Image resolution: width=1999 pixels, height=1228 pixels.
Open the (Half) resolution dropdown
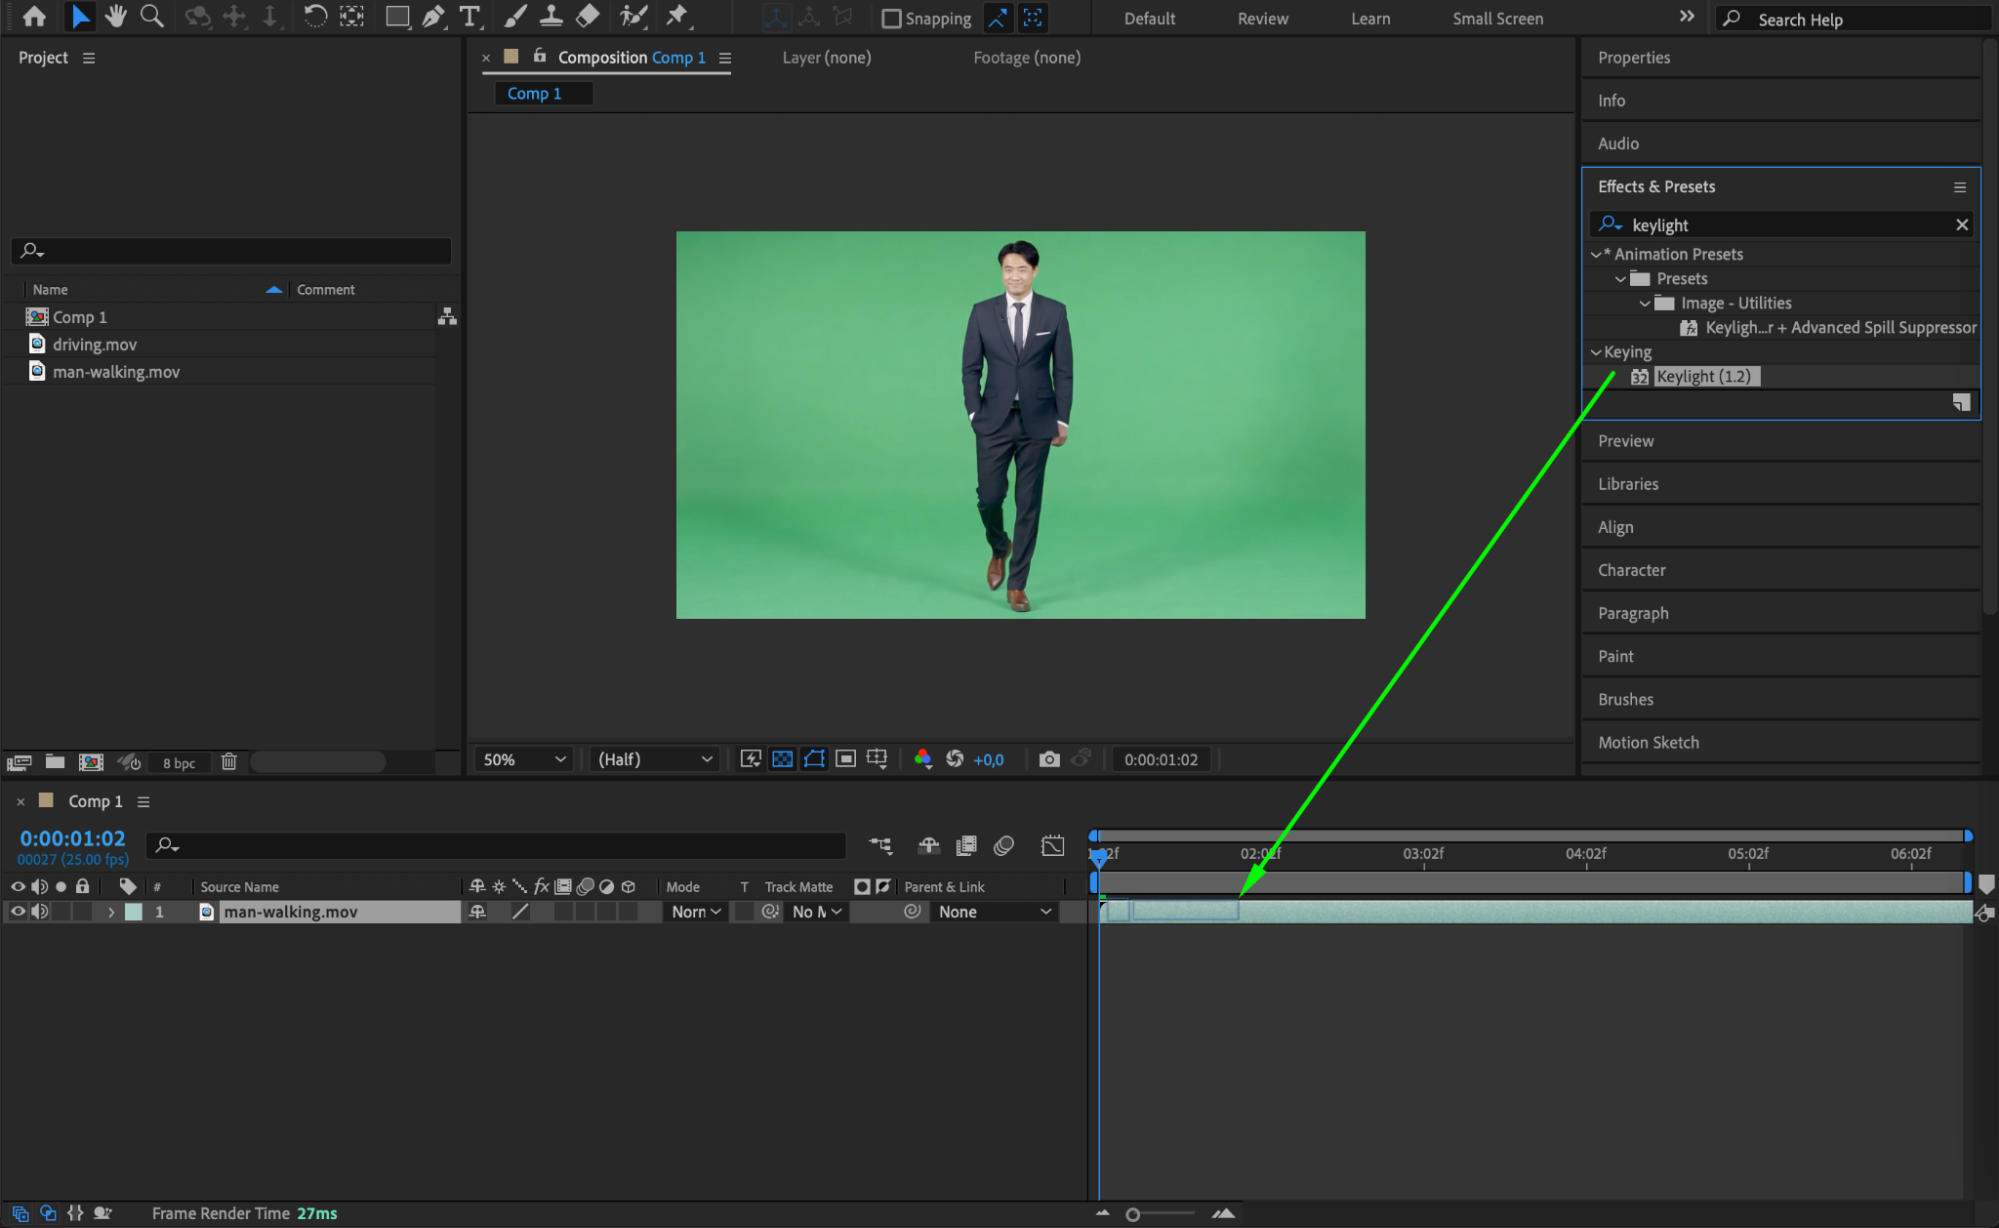654,759
